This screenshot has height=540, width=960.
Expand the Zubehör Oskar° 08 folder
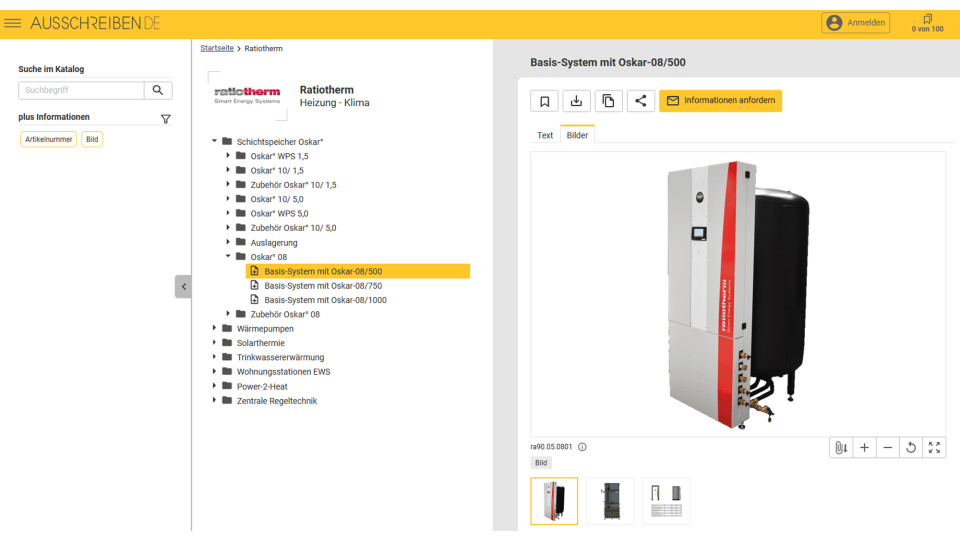228,314
